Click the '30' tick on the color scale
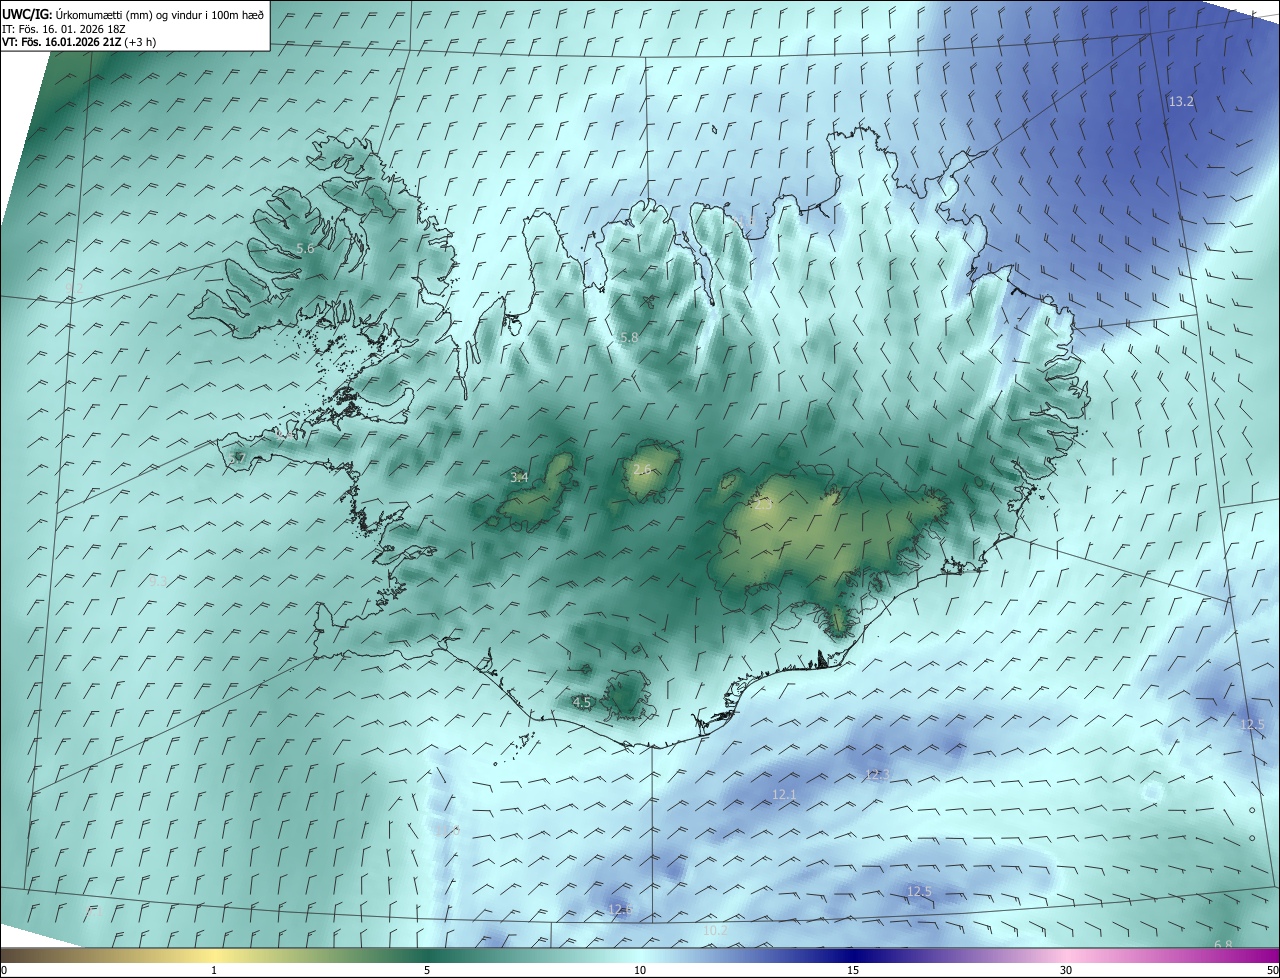 (x=1066, y=970)
